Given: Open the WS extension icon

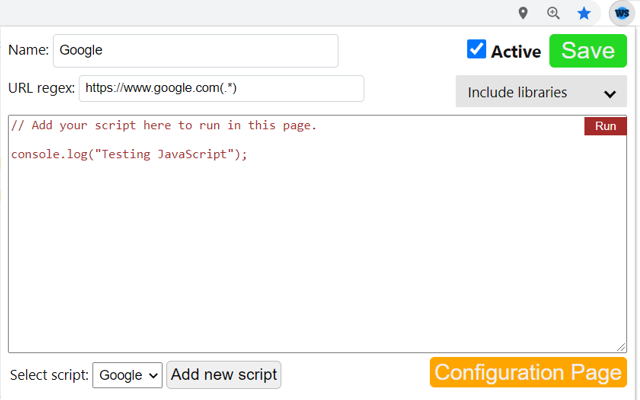Looking at the screenshot, I should (x=622, y=13).
